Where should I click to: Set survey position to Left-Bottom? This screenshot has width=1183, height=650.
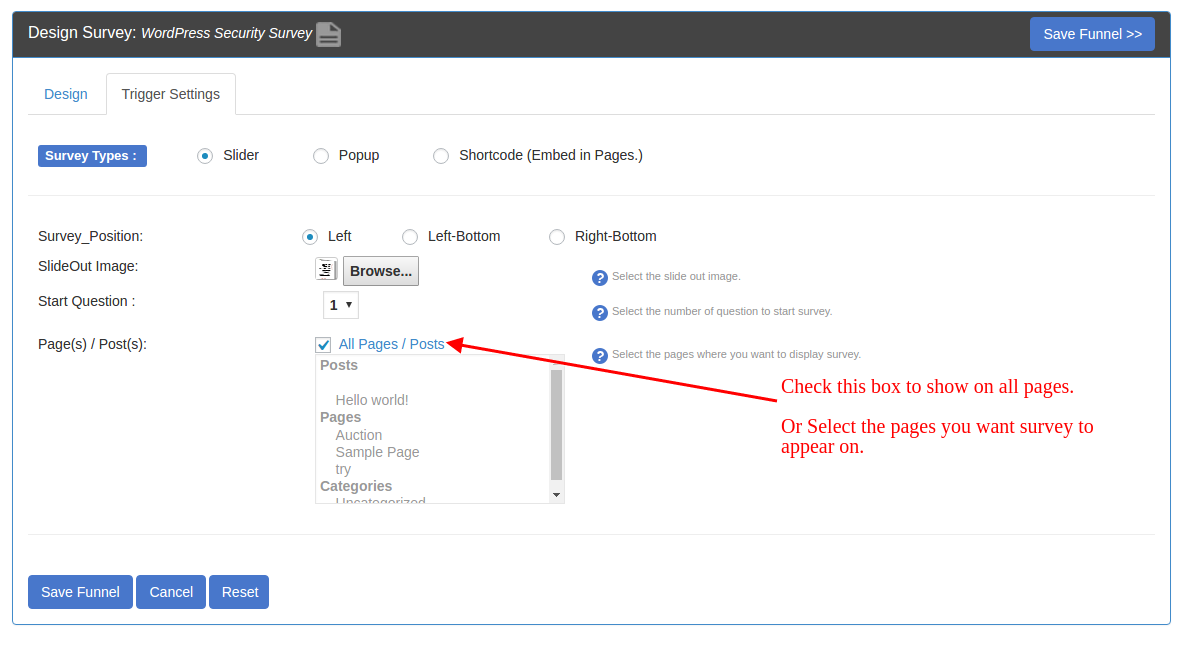[410, 237]
